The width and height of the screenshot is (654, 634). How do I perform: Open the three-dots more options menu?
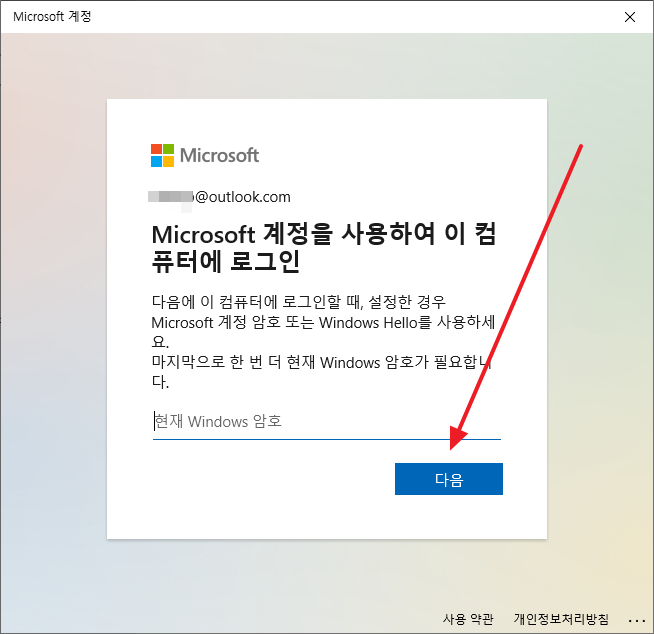pyautogui.click(x=636, y=621)
